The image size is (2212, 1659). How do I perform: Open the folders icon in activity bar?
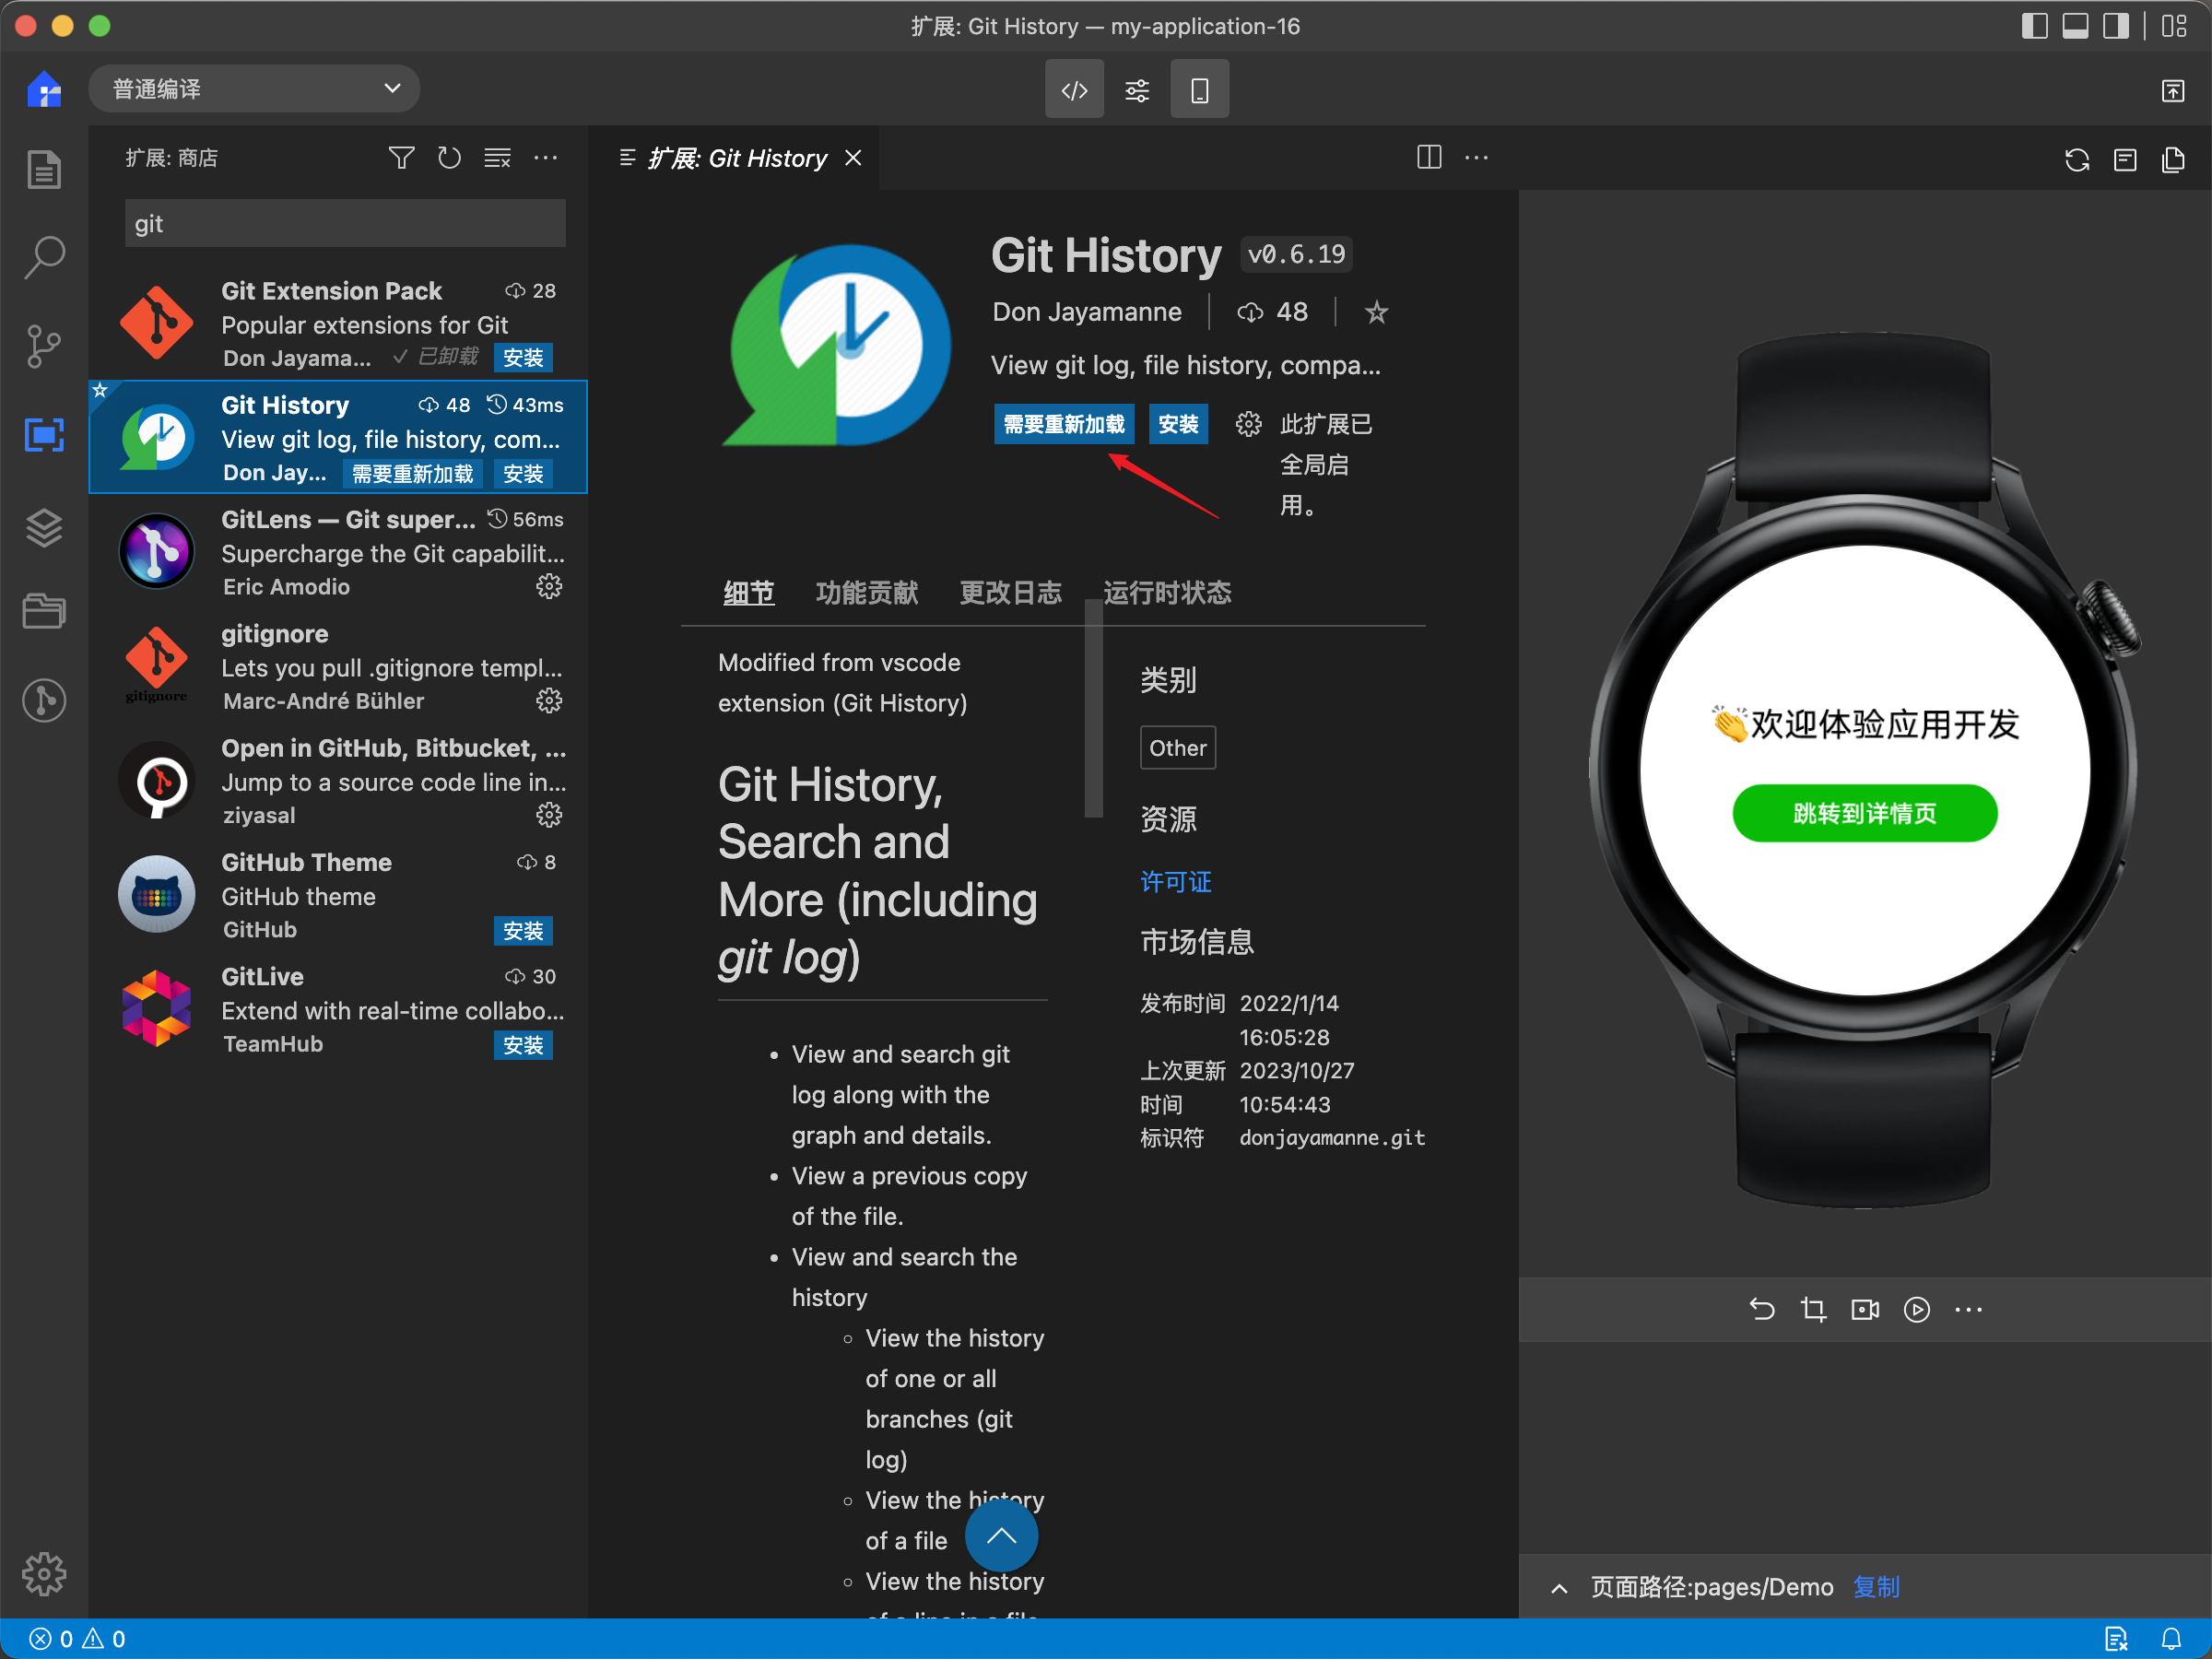click(44, 610)
